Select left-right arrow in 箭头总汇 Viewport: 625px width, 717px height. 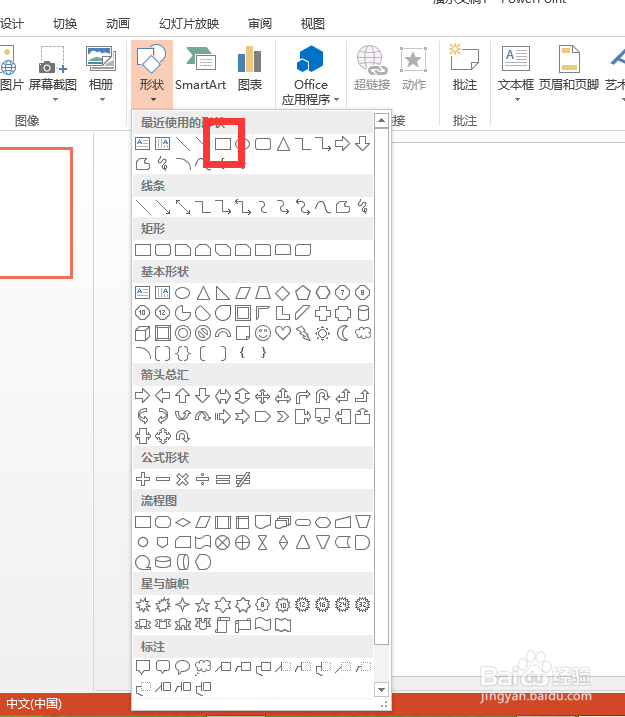click(223, 396)
